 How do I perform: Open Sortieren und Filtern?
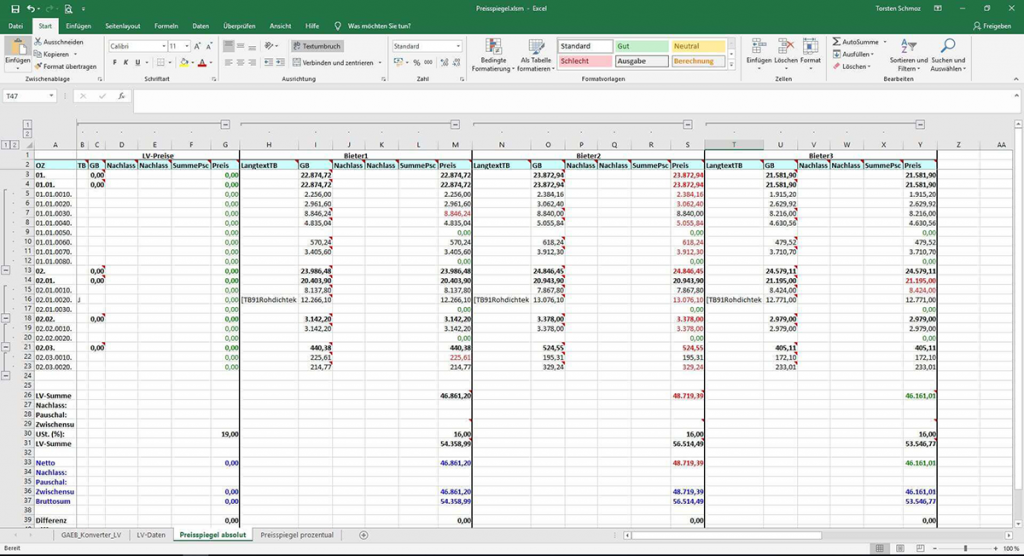click(x=908, y=56)
